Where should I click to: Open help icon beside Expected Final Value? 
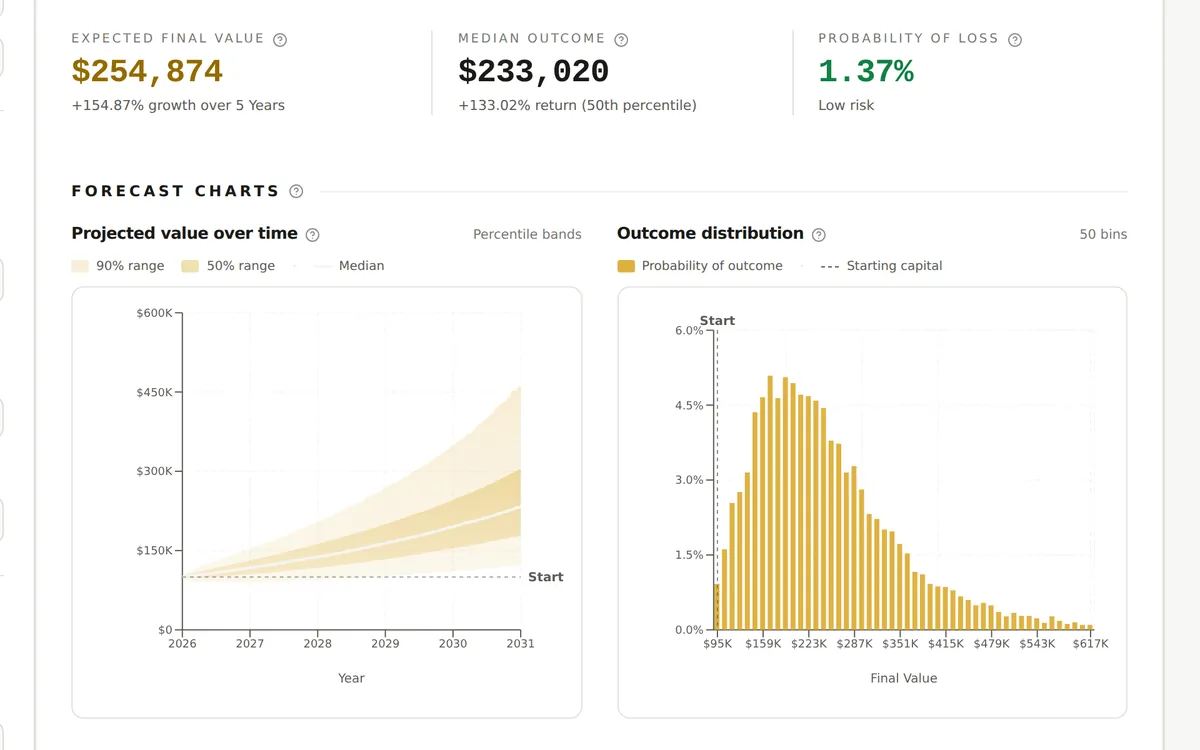pos(280,40)
